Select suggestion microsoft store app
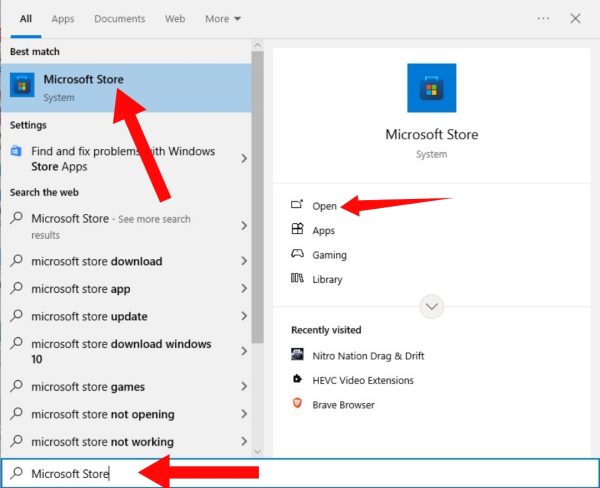The width and height of the screenshot is (600, 488). tap(81, 289)
